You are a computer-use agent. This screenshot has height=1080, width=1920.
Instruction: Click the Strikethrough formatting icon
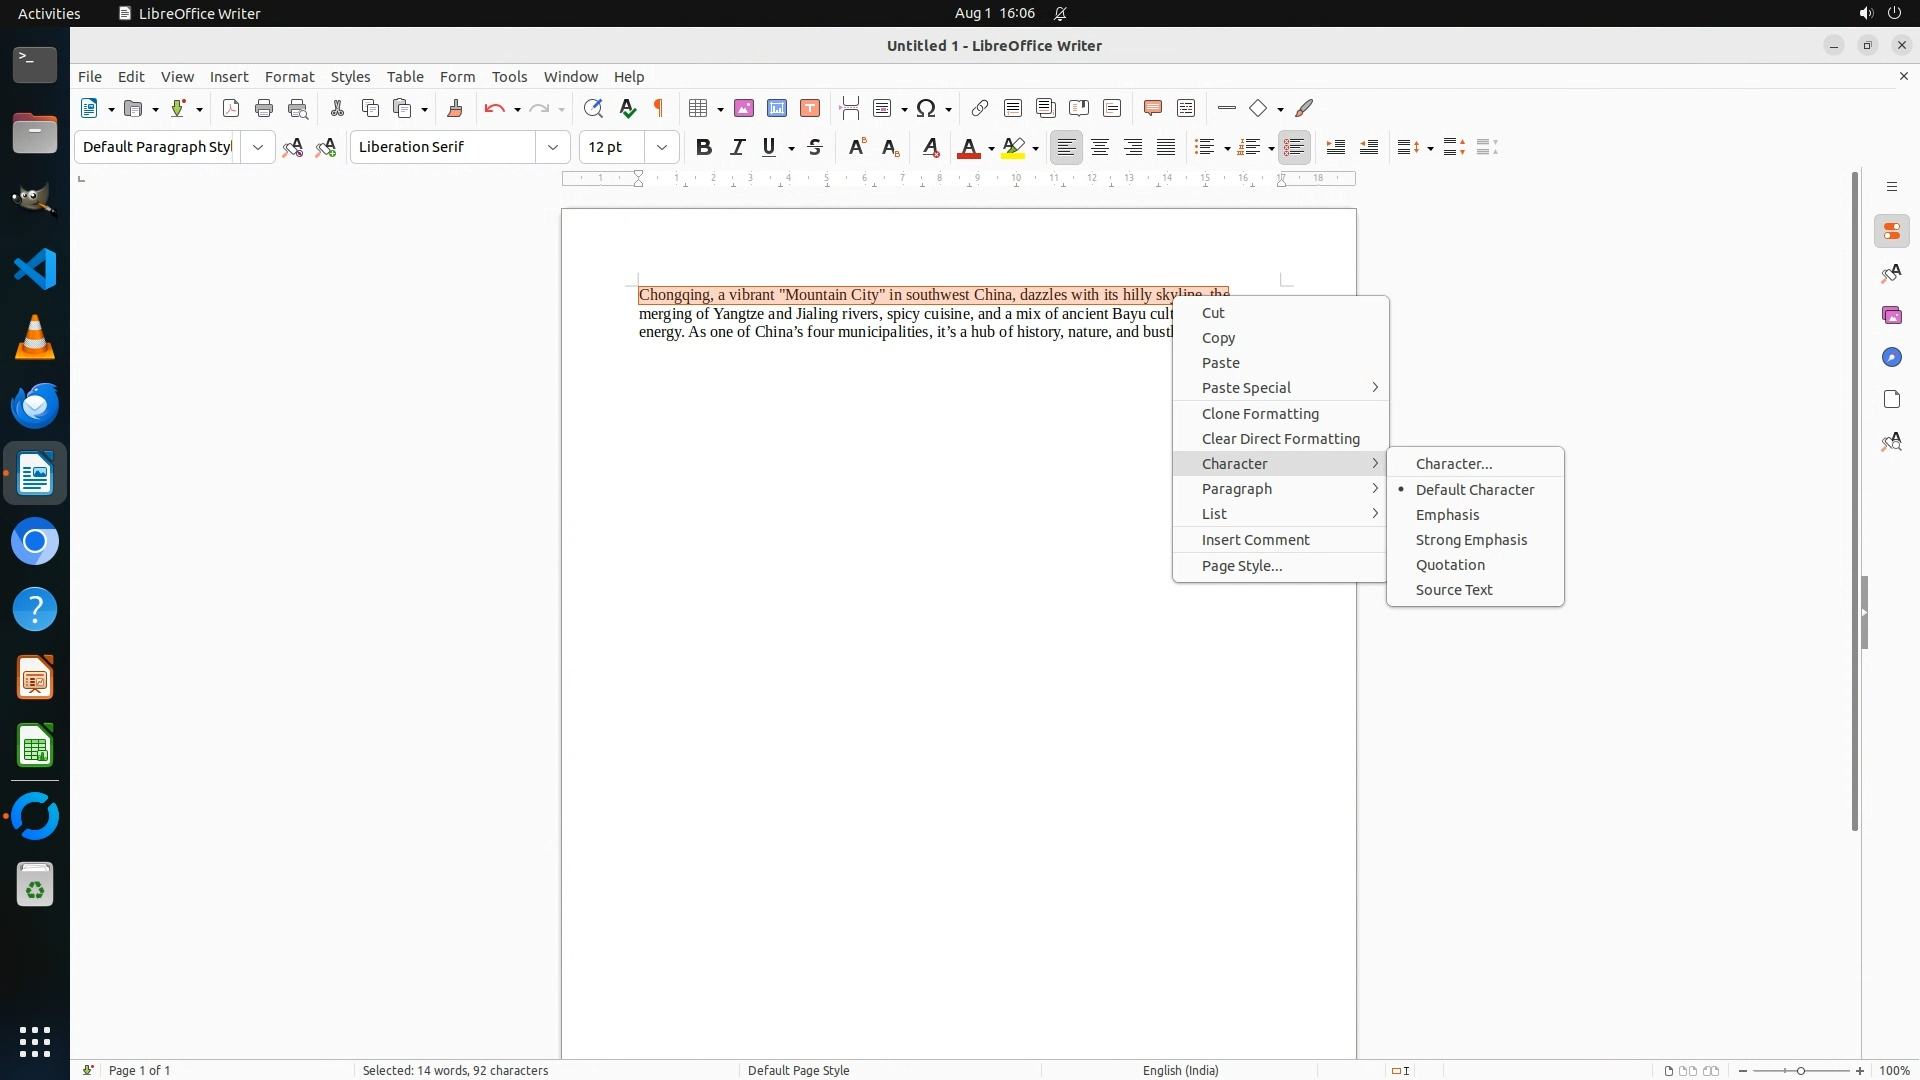tap(815, 147)
